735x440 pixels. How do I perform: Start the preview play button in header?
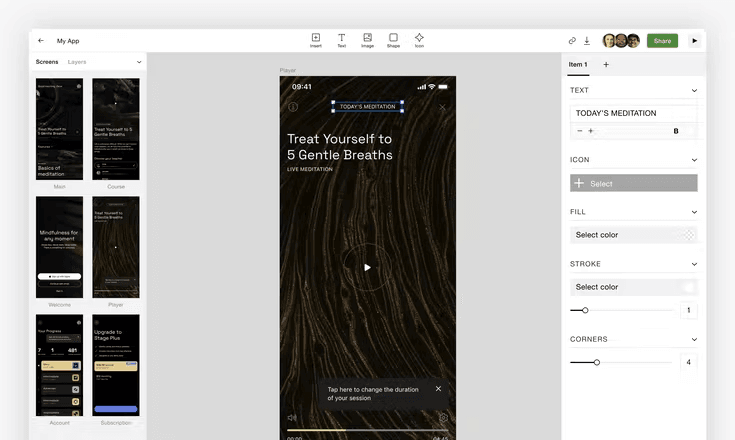pos(695,41)
